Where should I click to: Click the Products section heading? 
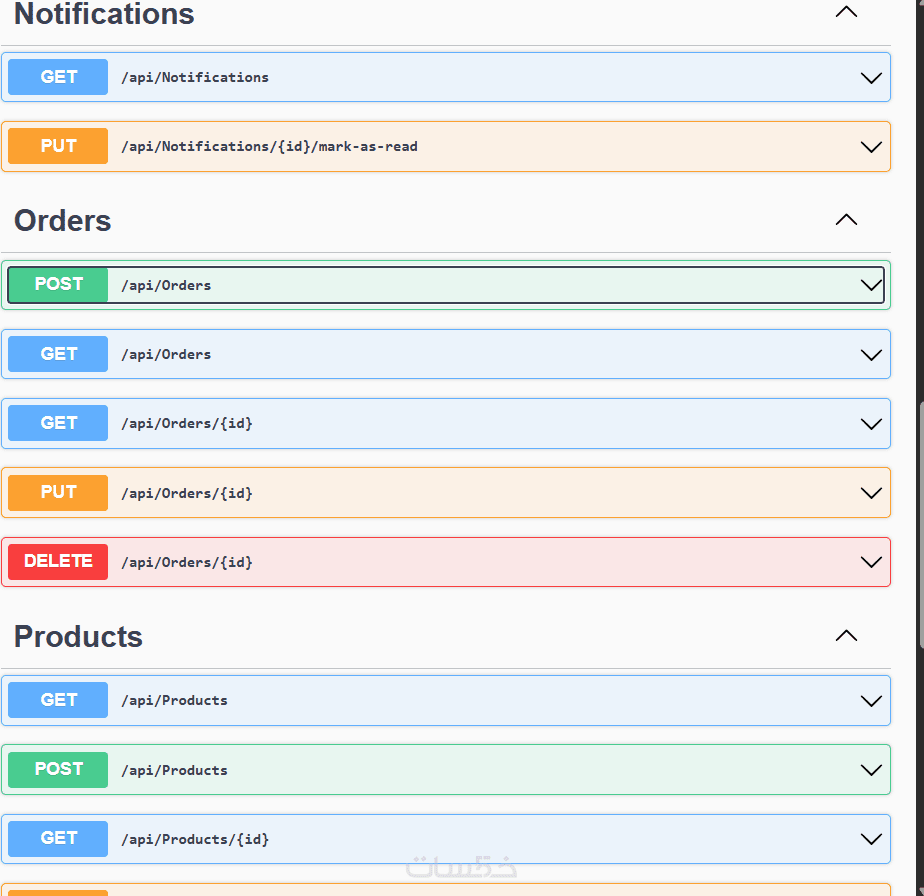coord(79,637)
